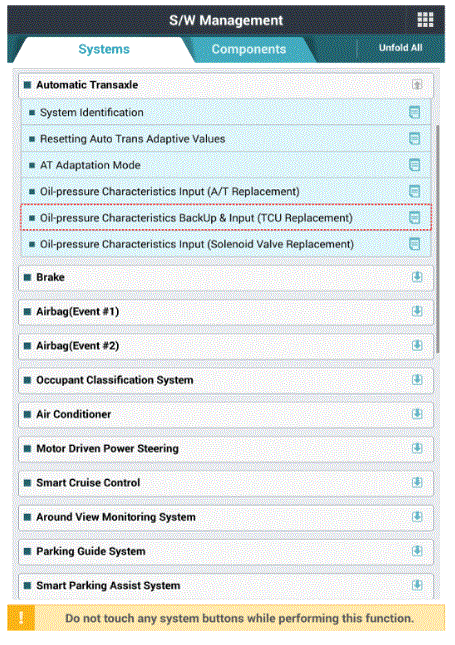Viewport: 455px width, 645px height.
Task: Click the vertical scrollbar thumb
Action: pyautogui.click(x=438, y=239)
